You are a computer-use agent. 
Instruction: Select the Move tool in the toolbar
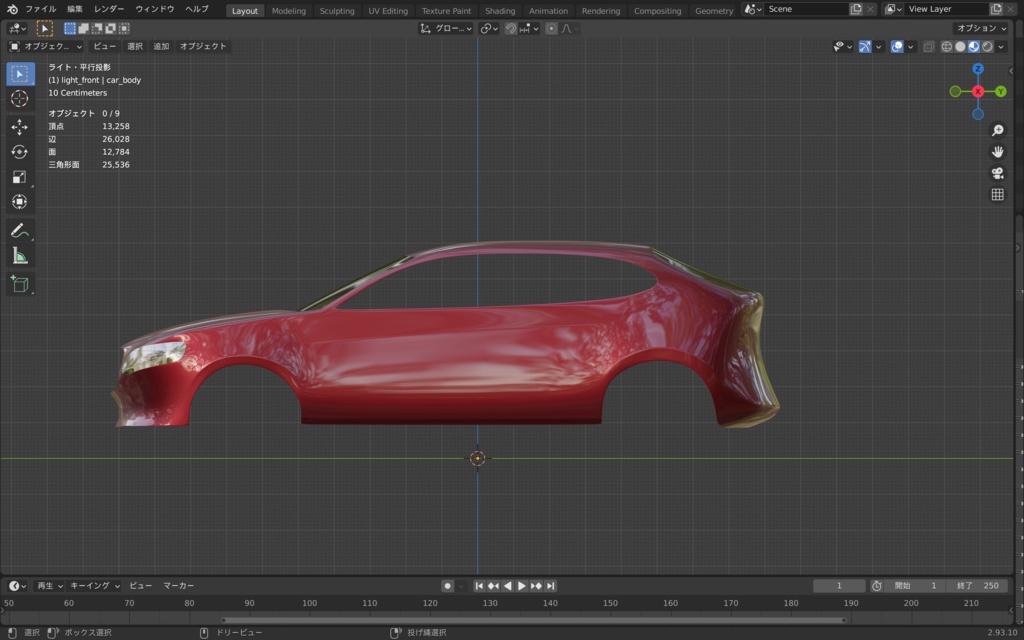click(x=20, y=128)
